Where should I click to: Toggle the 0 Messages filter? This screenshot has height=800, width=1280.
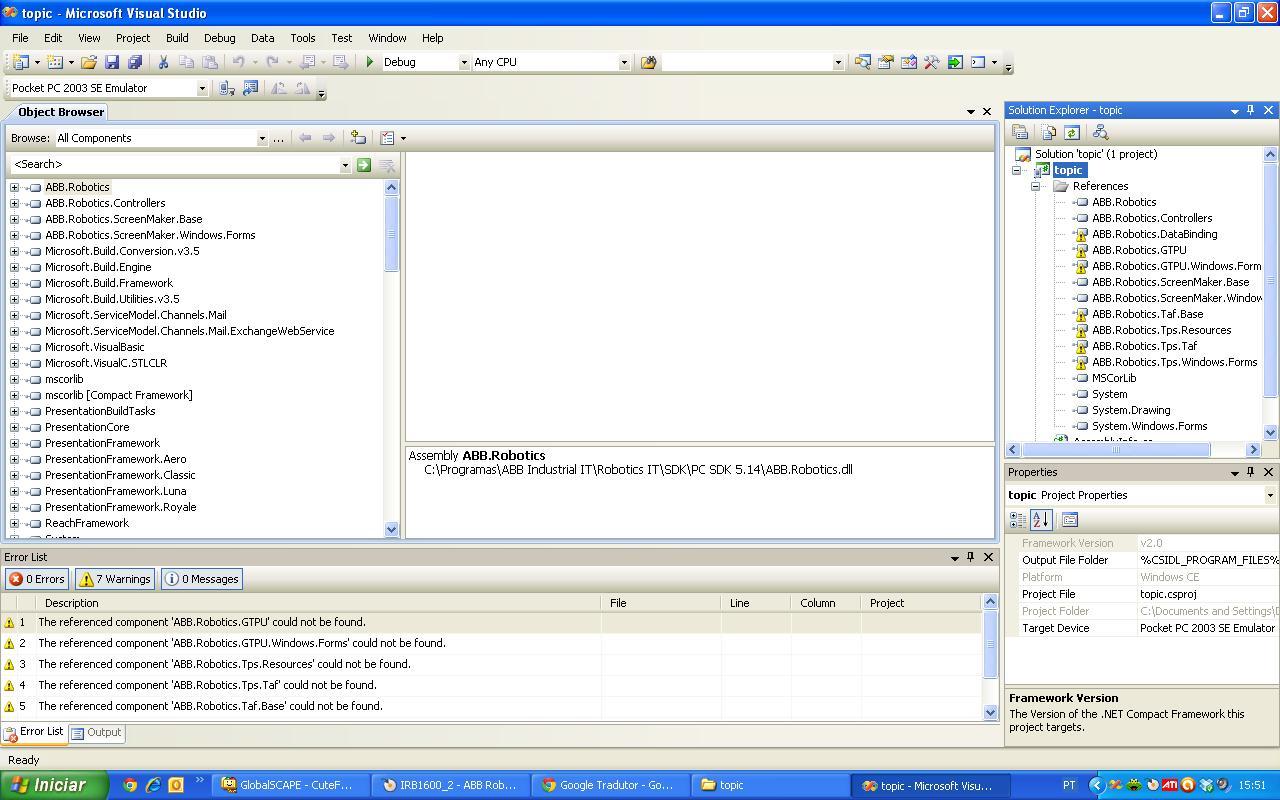pos(201,579)
